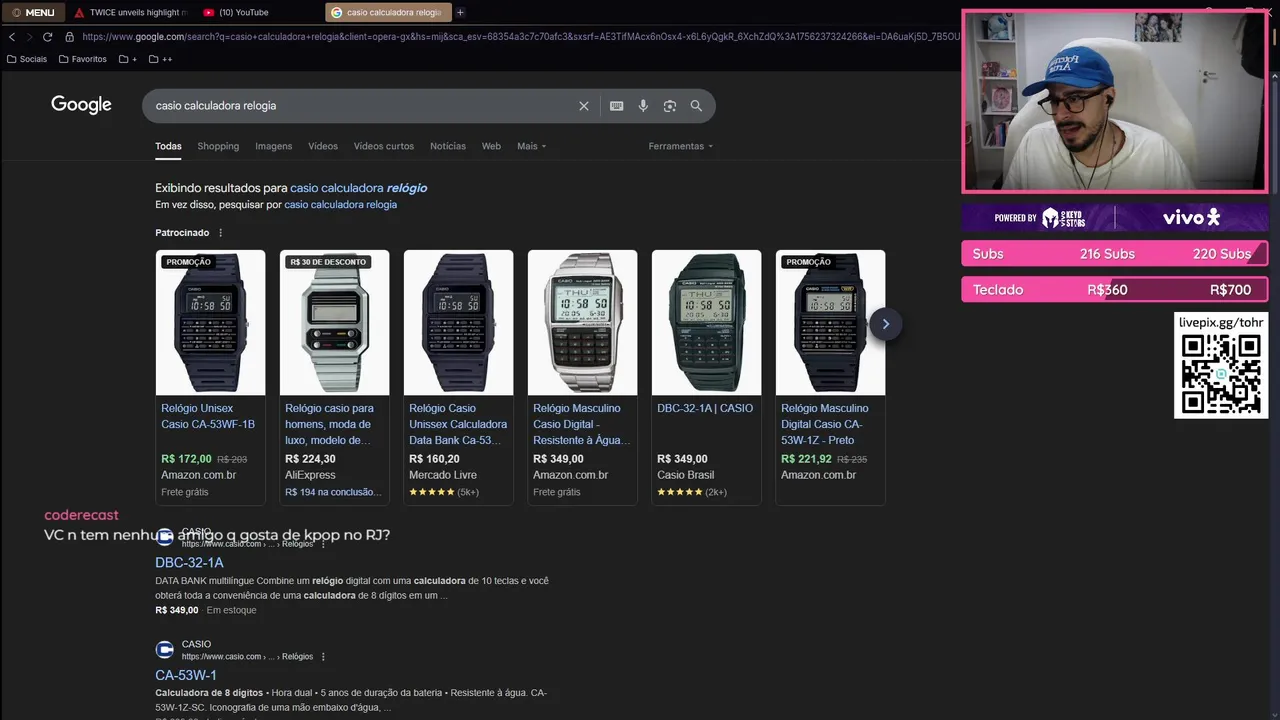Select the Todas results tab

(168, 146)
